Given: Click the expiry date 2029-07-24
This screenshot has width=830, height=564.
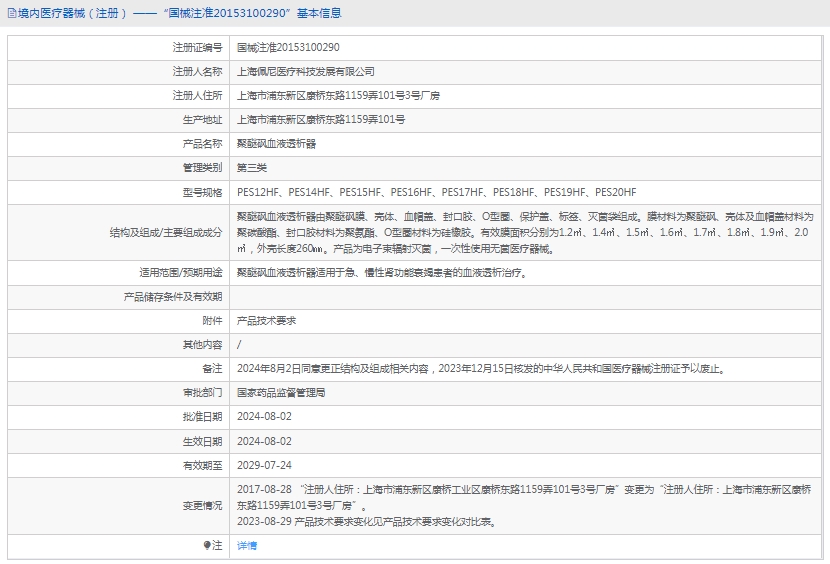Looking at the screenshot, I should [265, 465].
